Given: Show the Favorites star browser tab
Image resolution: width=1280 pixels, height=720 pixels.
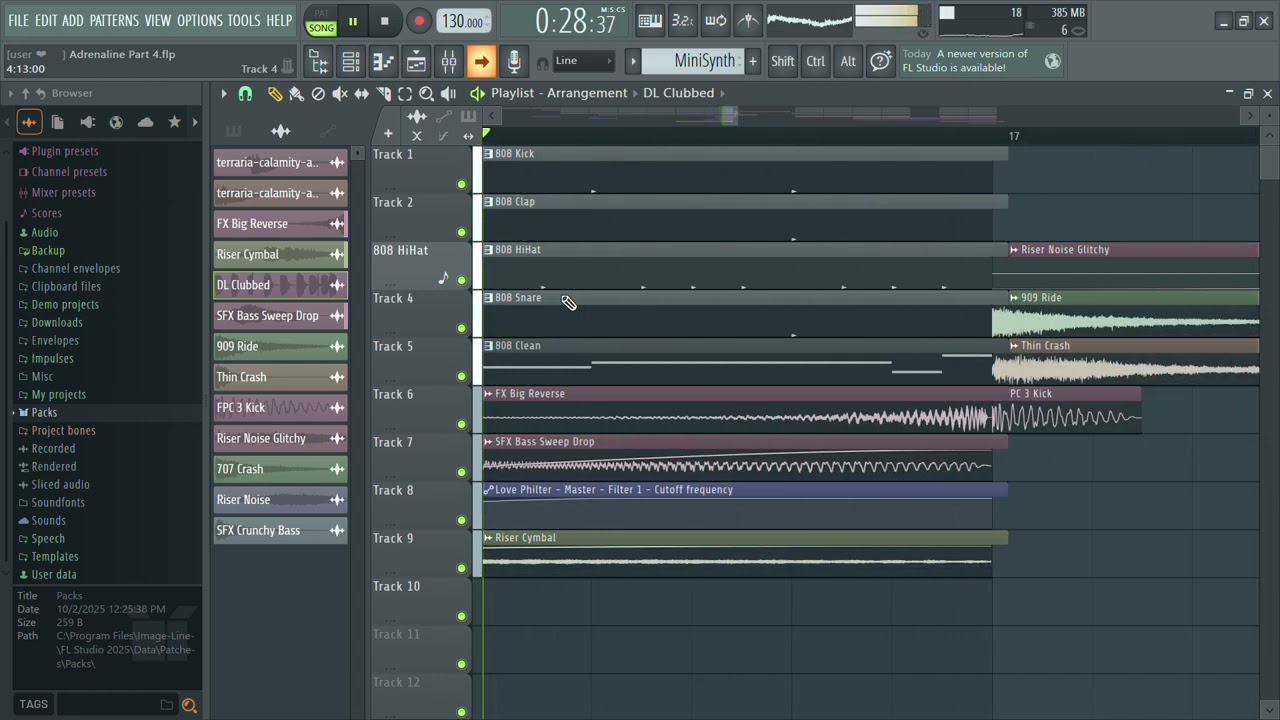Looking at the screenshot, I should [x=174, y=122].
